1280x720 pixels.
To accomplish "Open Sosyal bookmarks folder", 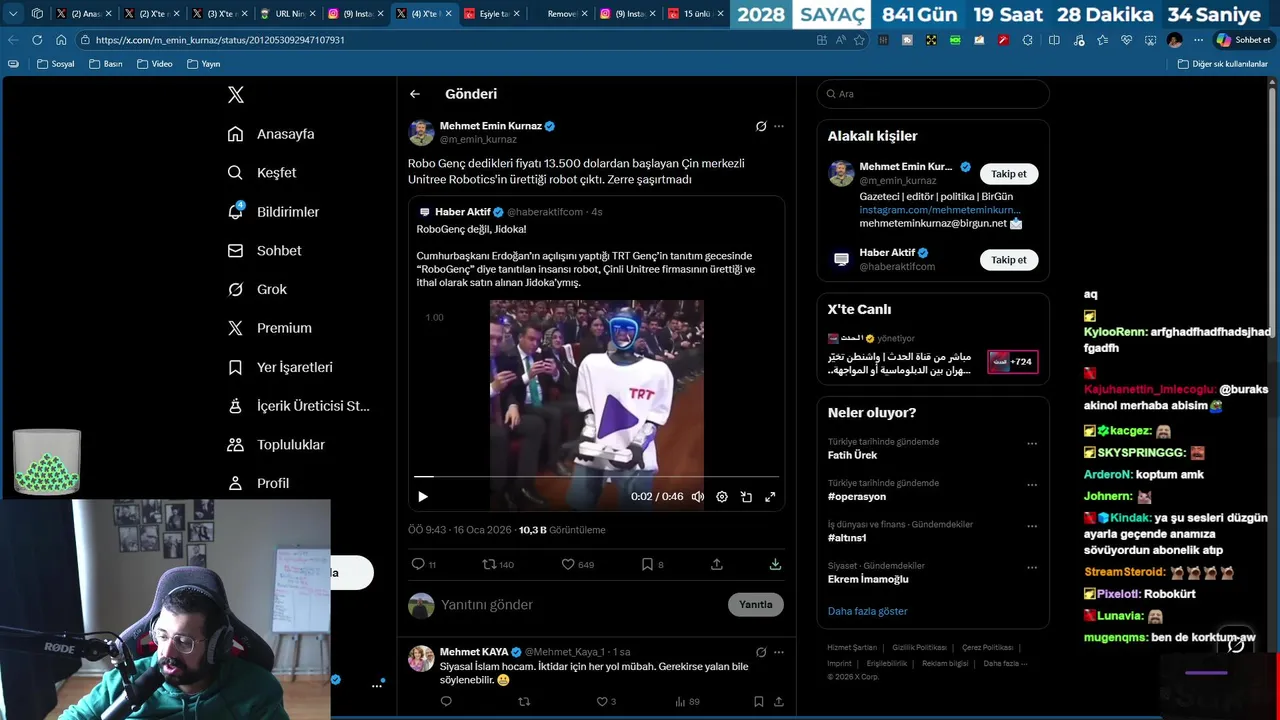I will tap(55, 64).
